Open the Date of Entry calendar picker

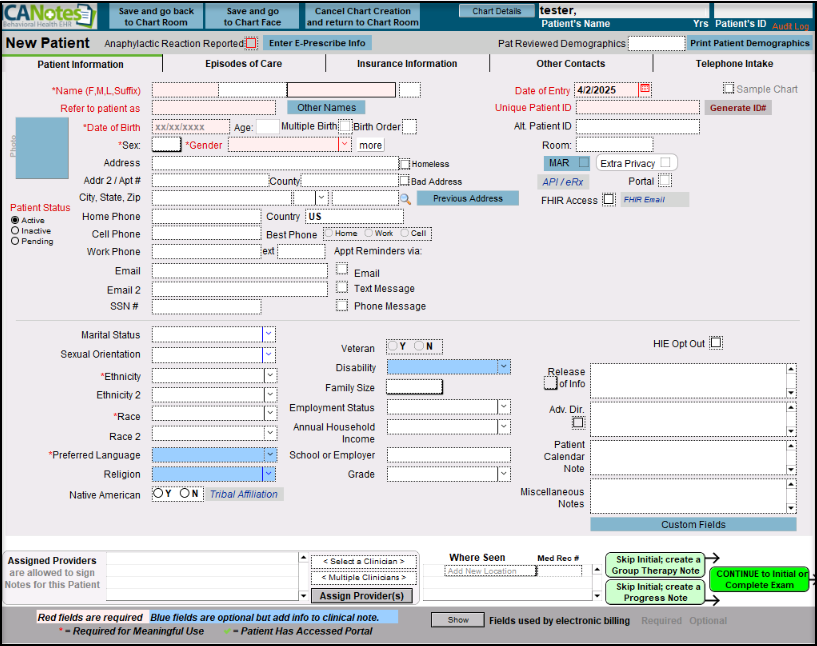pyautogui.click(x=645, y=89)
